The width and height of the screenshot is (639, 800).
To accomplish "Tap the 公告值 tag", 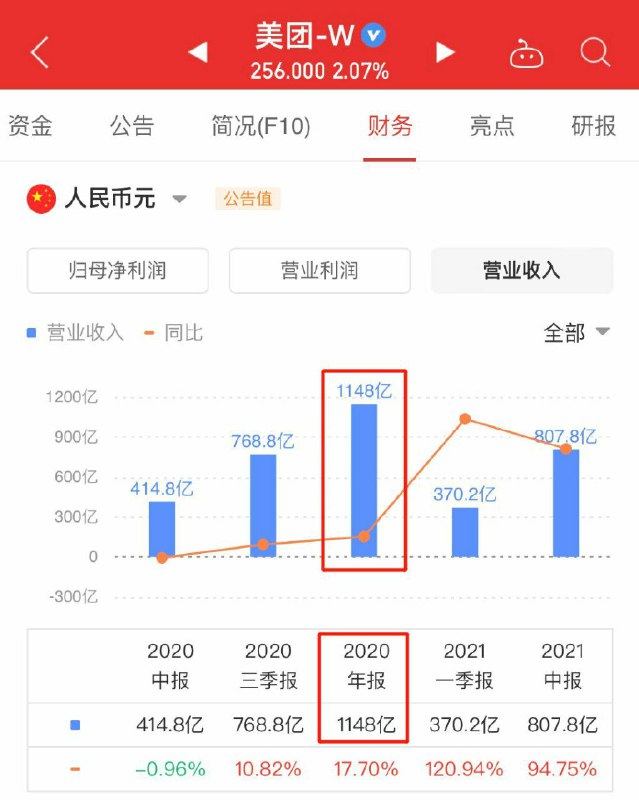I will [248, 198].
